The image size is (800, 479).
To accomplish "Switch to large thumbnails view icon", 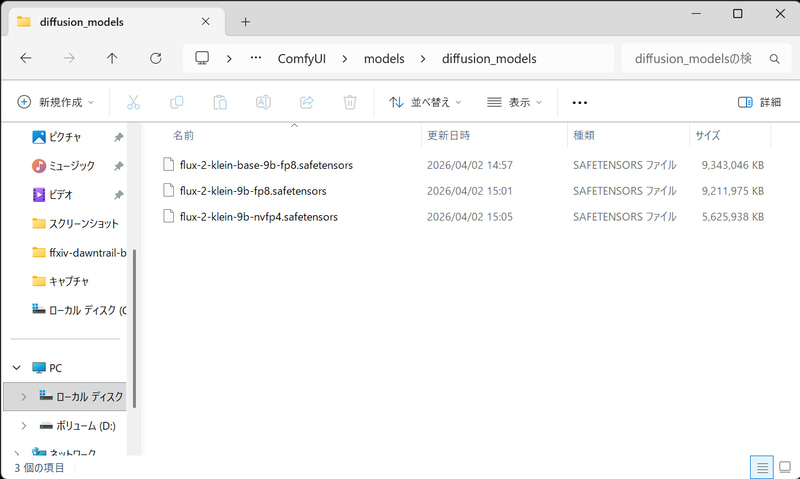I will click(785, 467).
